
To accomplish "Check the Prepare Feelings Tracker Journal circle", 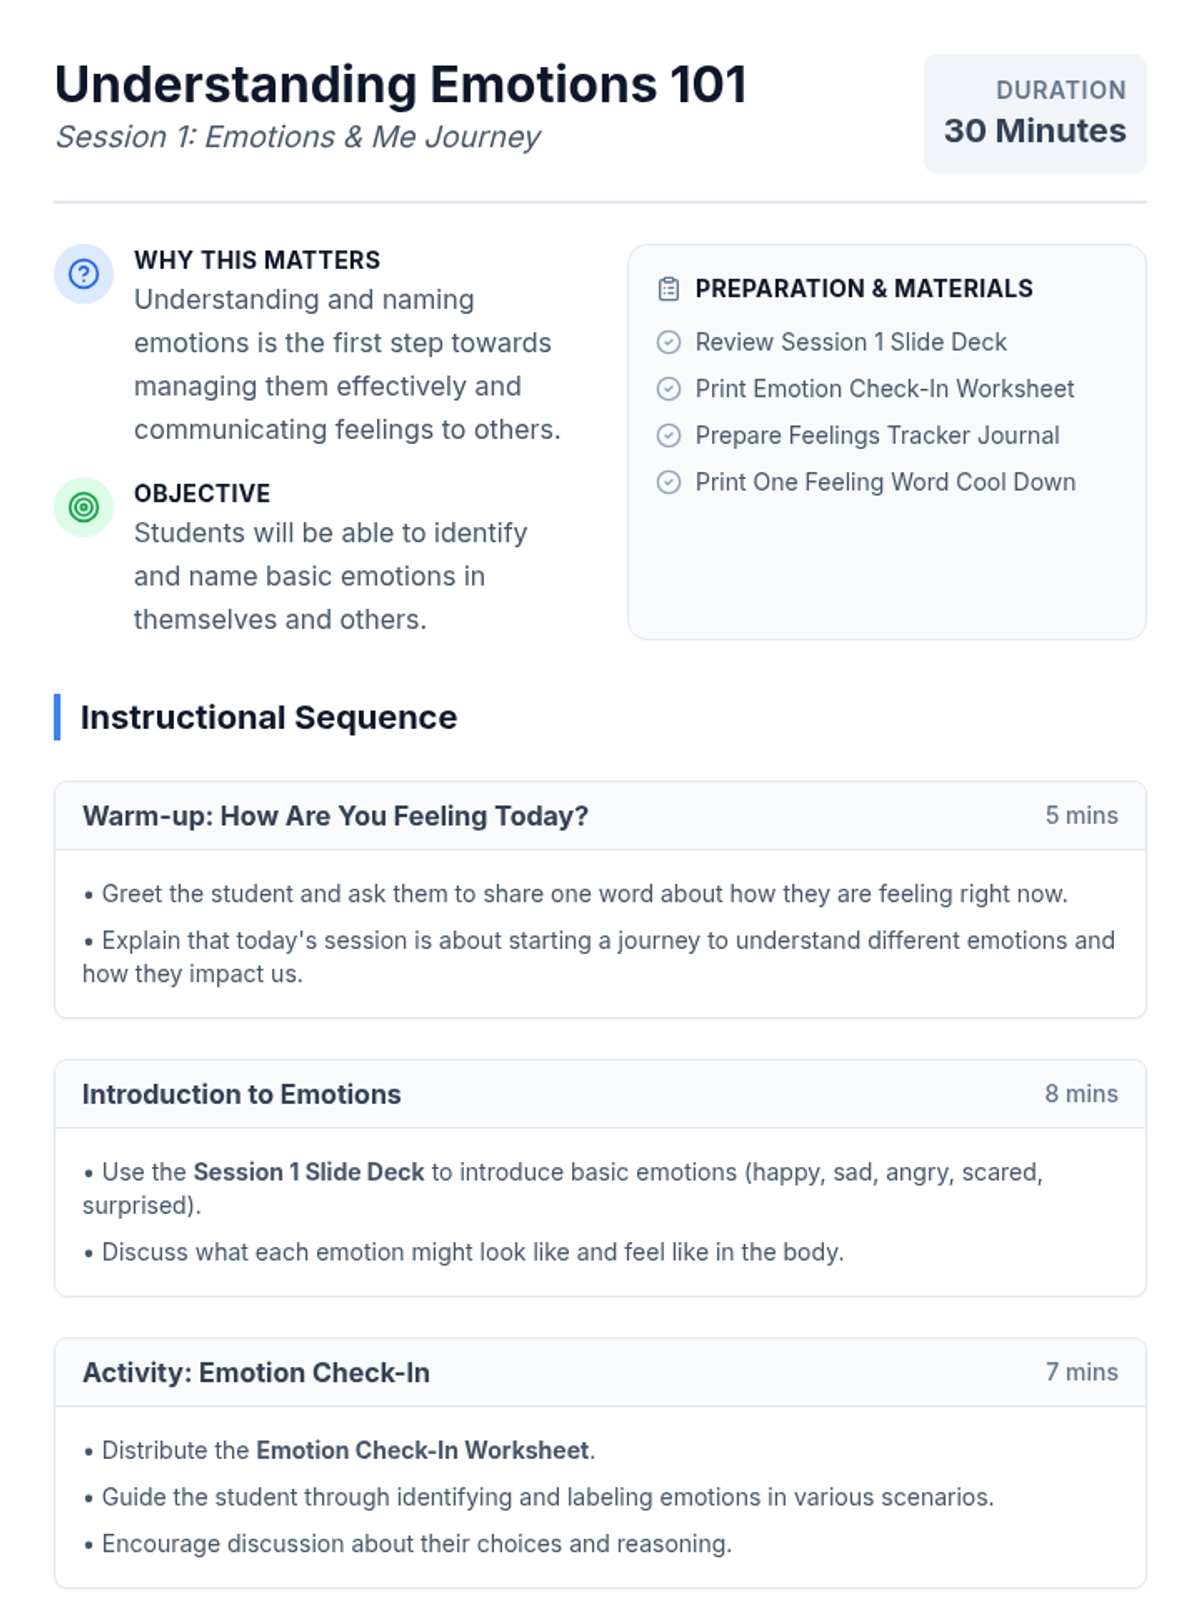I will click(x=668, y=436).
